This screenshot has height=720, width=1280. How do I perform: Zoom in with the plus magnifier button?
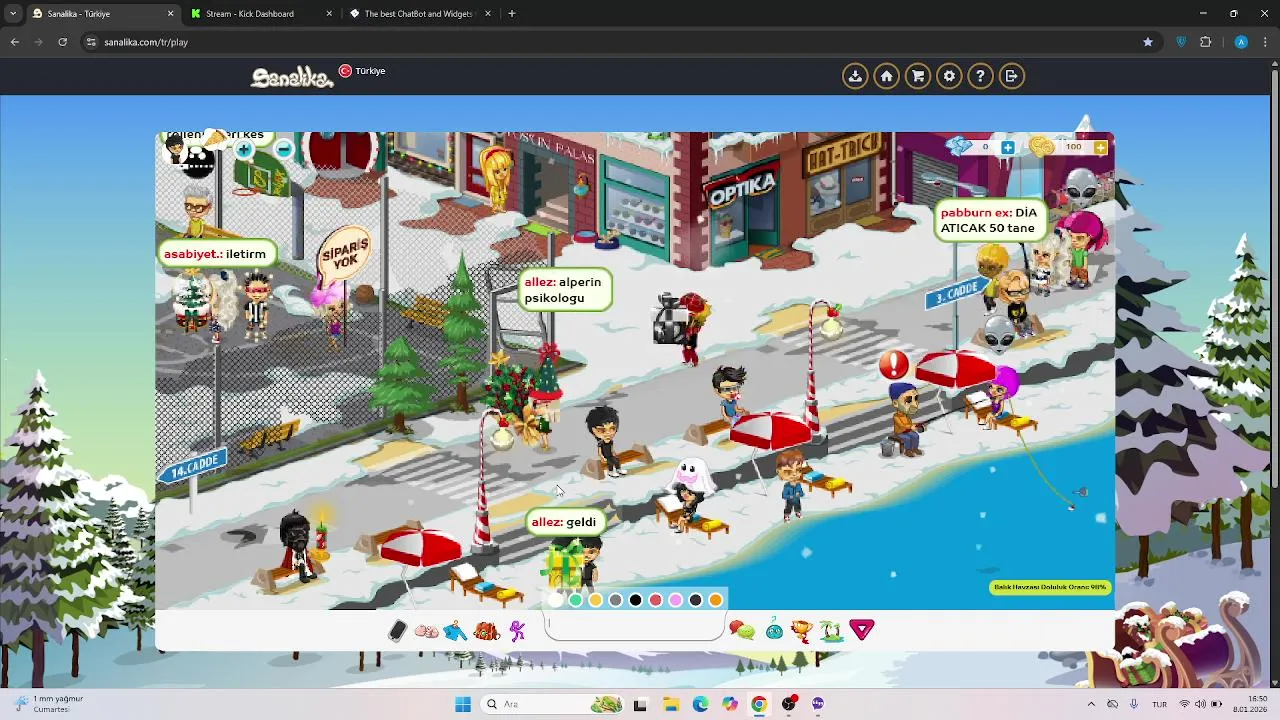(x=244, y=150)
